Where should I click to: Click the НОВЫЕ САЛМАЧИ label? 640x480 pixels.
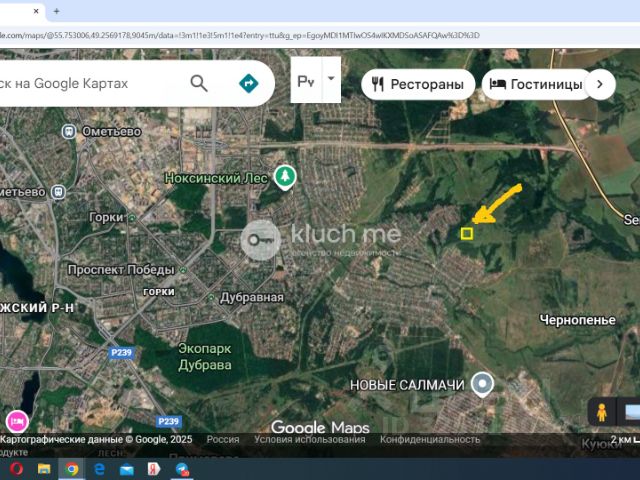(407, 385)
